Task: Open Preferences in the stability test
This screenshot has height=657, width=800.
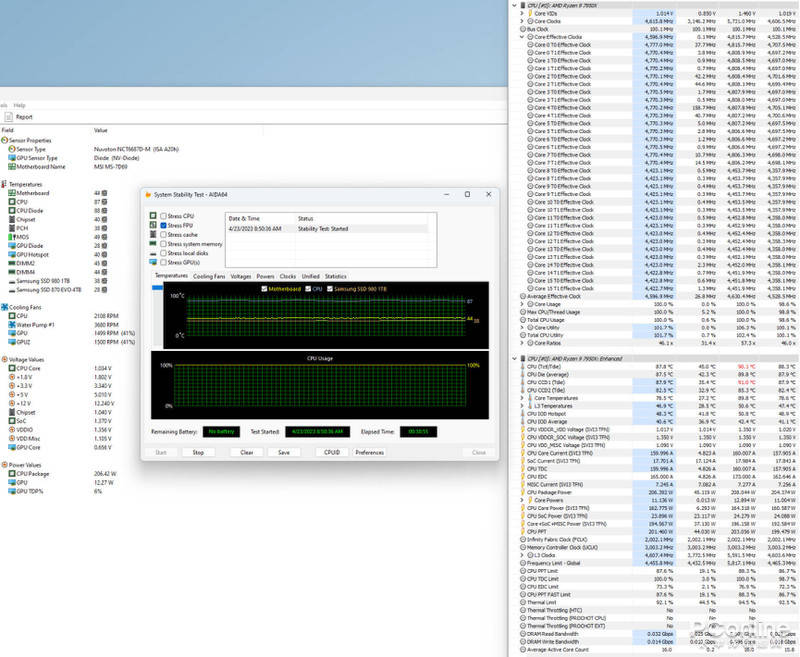Action: point(369,452)
